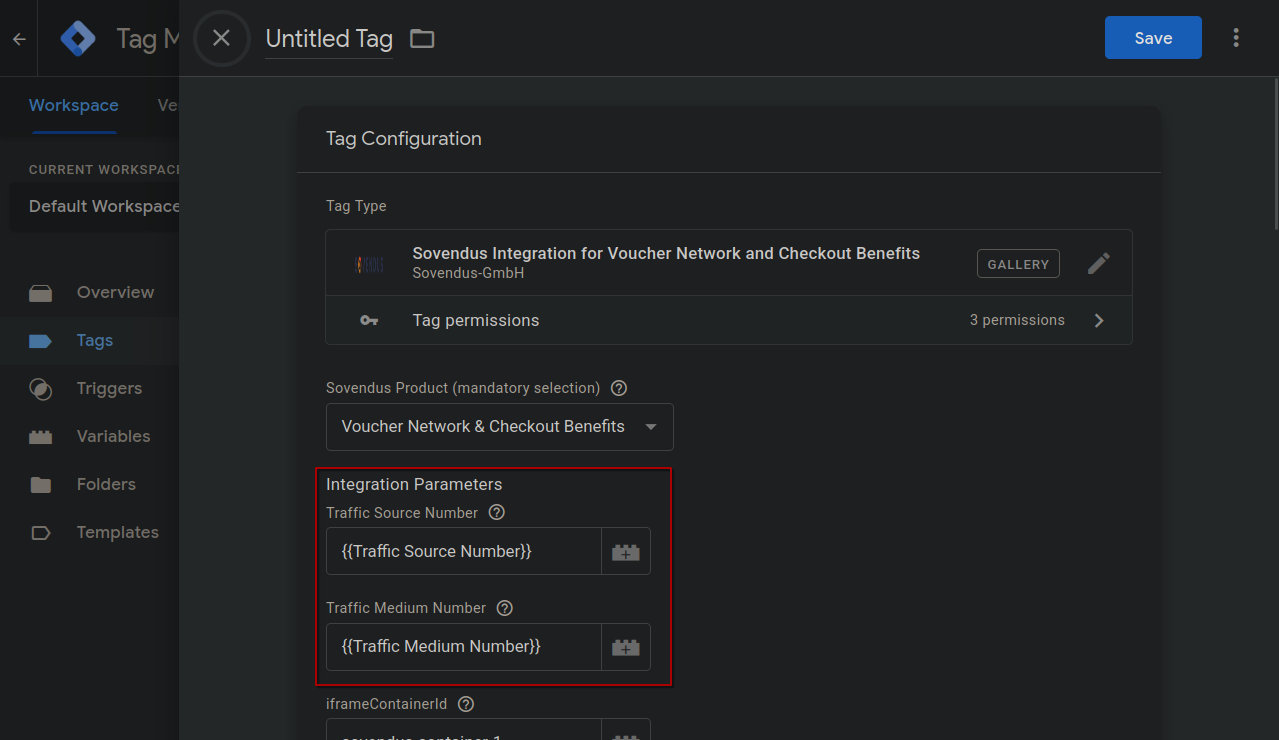Expand Tag permissions chevron
This screenshot has width=1279, height=740.
coord(1099,321)
